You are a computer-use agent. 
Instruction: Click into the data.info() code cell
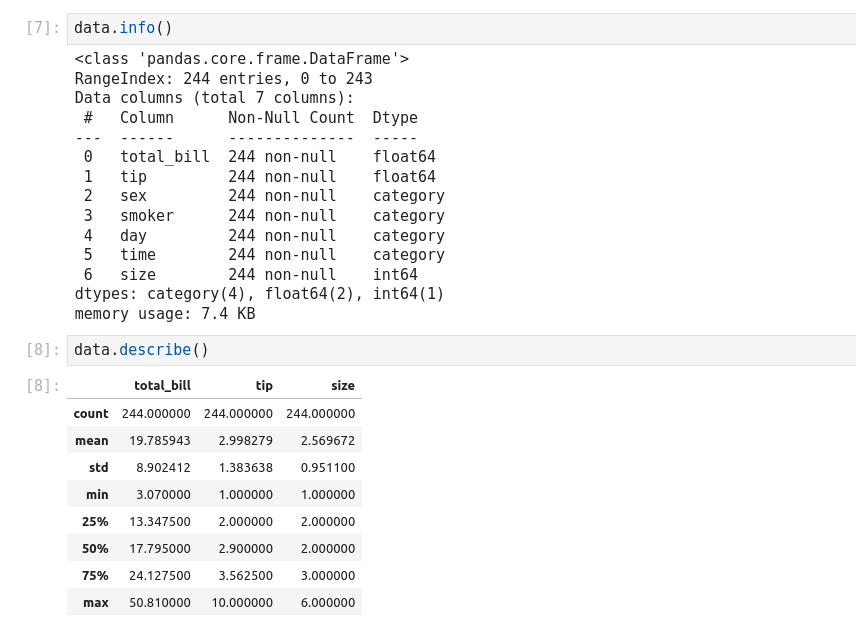(460, 28)
